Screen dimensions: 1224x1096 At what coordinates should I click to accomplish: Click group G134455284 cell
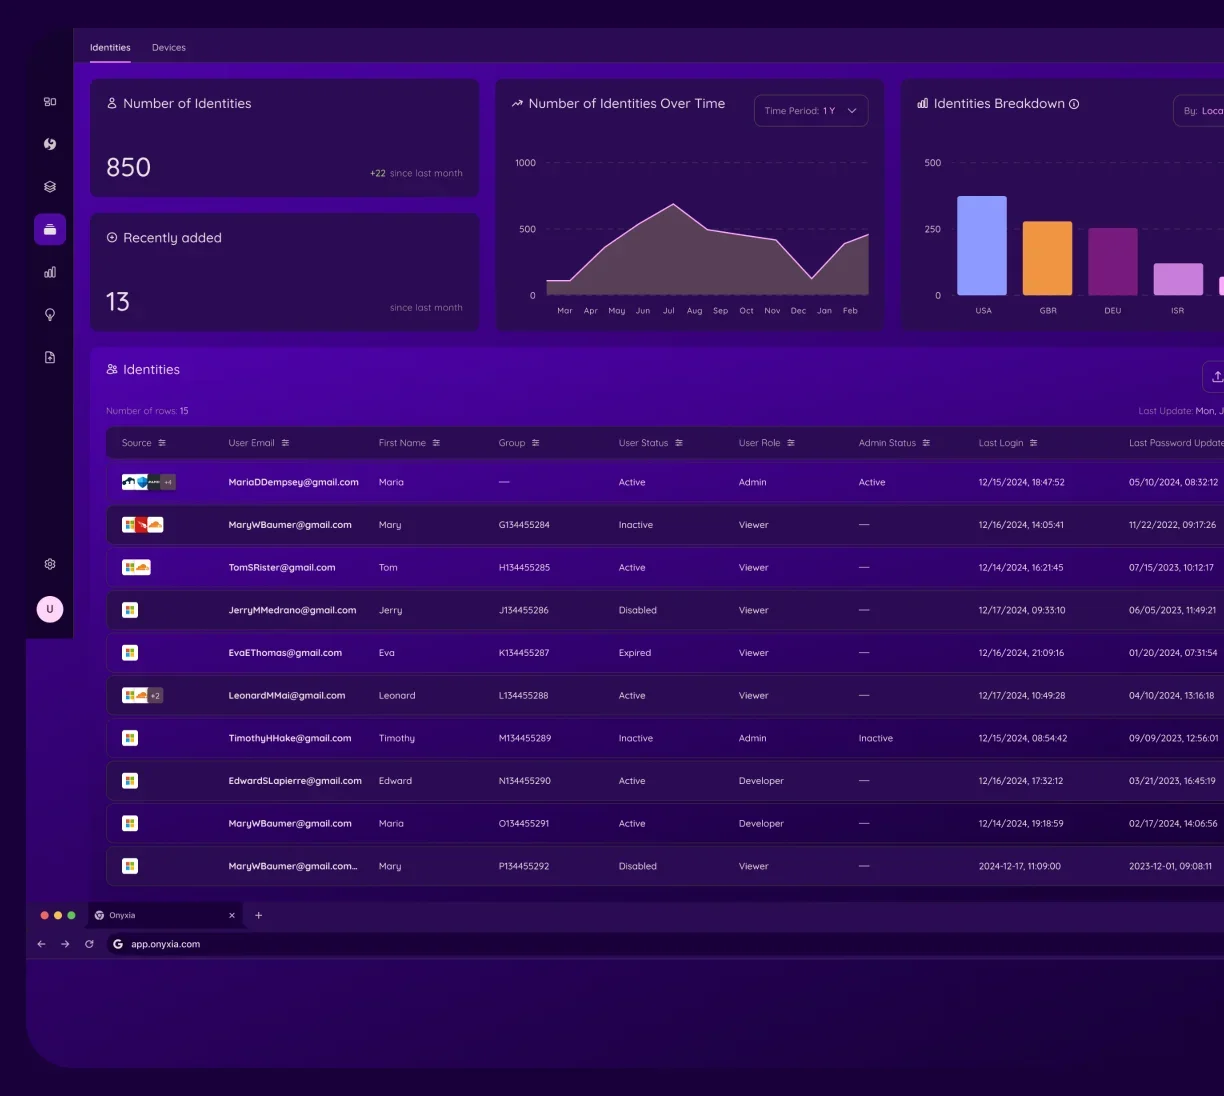524,525
